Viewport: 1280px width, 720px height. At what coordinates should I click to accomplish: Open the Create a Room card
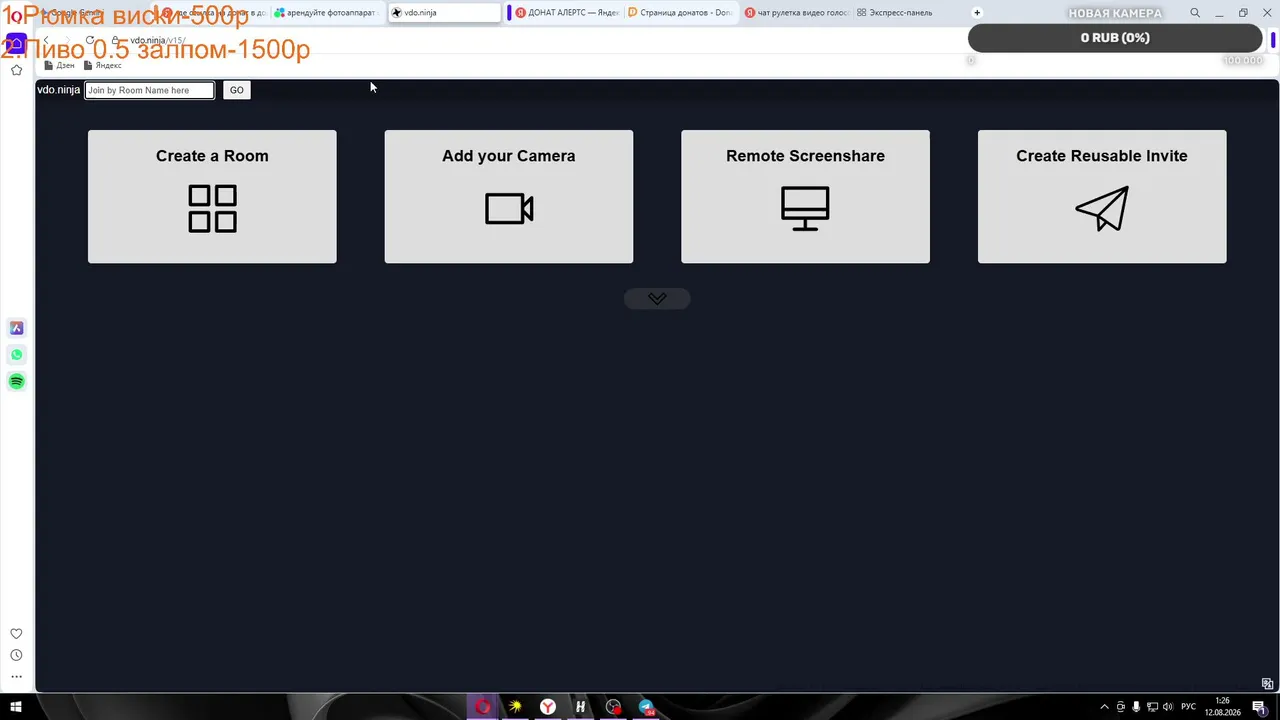point(212,196)
